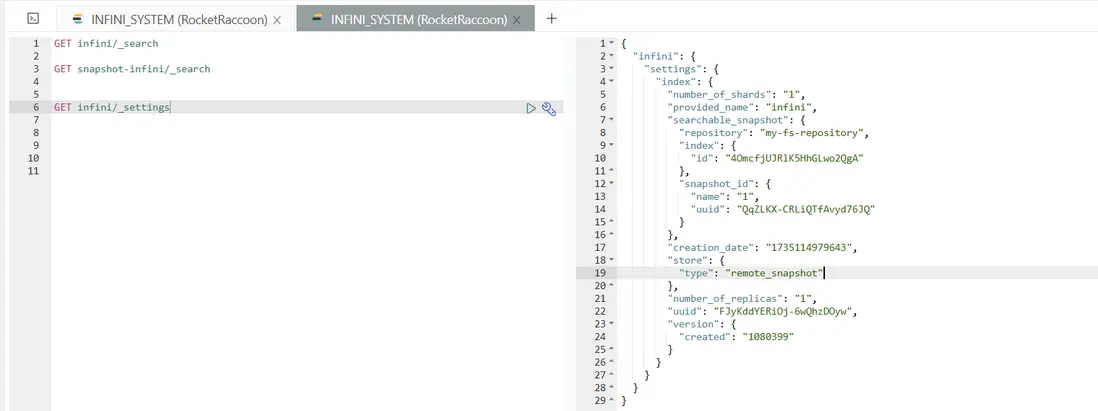Close the first INFINI_SYSTEM tab
The image size is (1098, 411).
coord(277,20)
